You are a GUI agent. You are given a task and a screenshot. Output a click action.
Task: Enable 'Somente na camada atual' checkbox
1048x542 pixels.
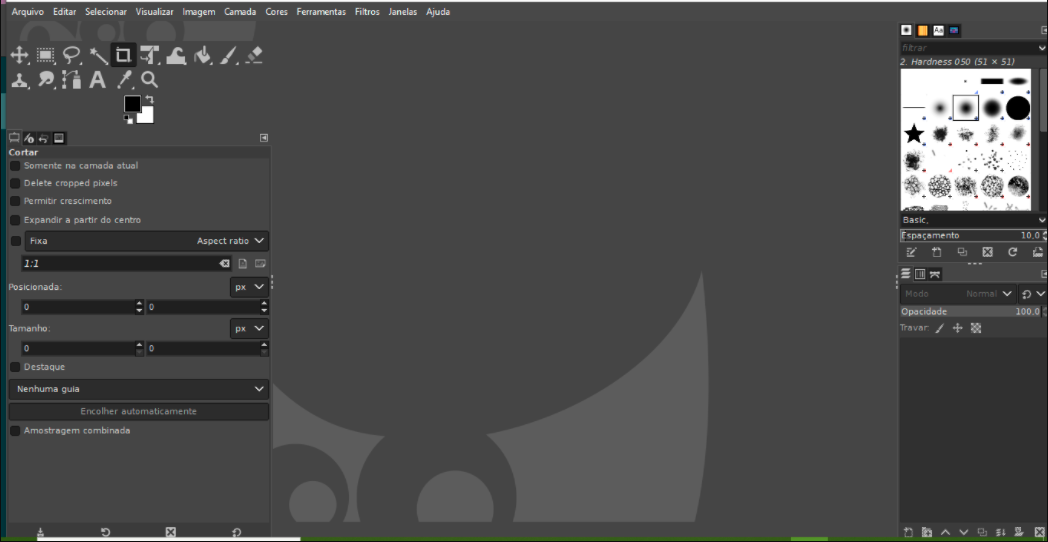tap(15, 166)
